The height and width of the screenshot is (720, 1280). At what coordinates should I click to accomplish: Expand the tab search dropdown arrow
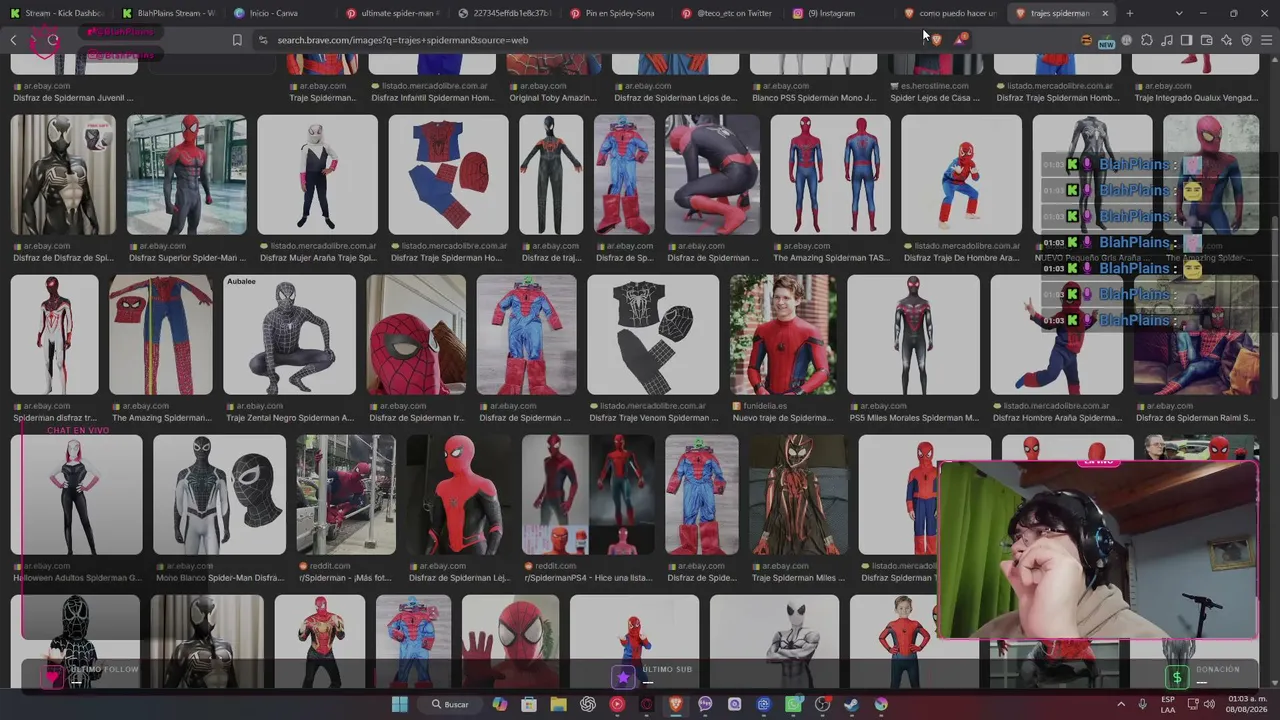tap(1179, 13)
